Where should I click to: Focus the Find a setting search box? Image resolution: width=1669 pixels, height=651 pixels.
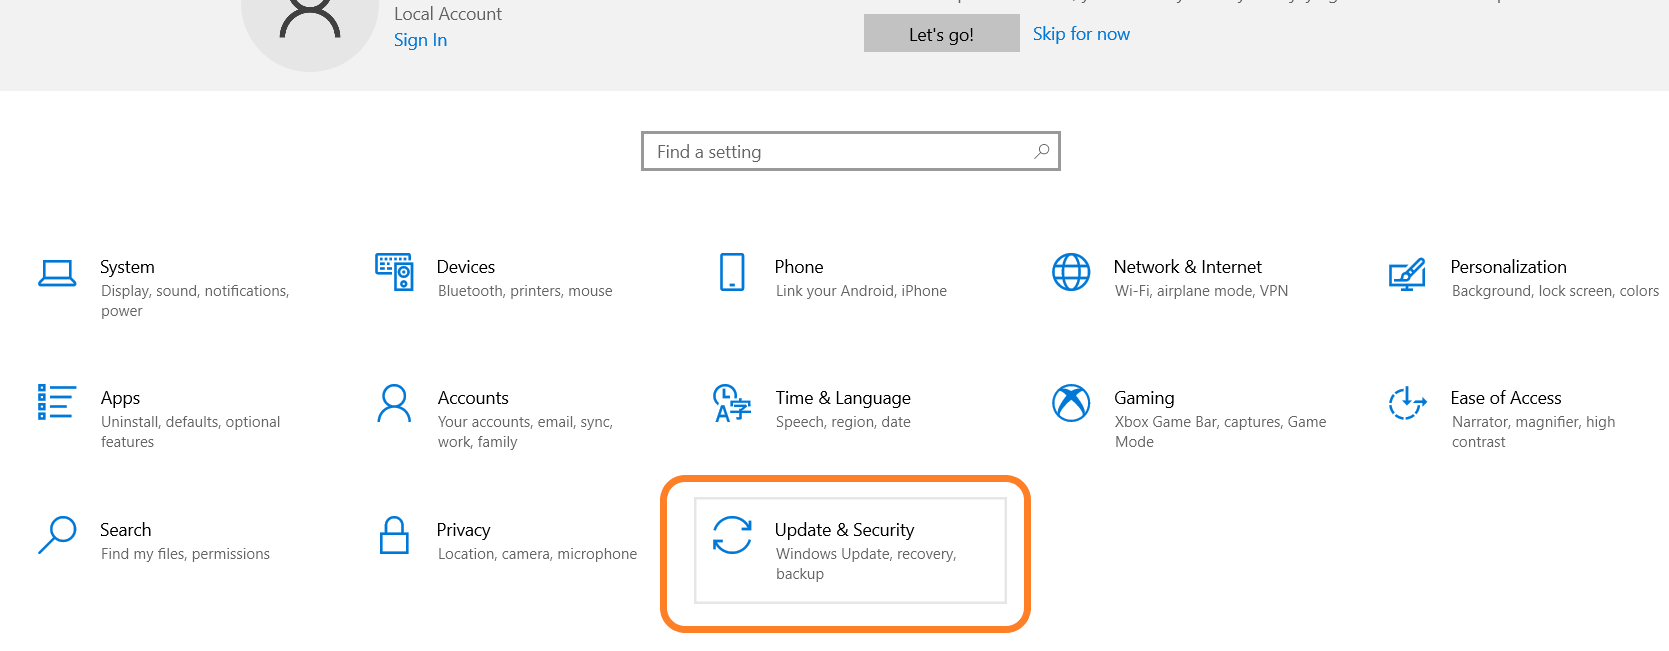coord(840,152)
